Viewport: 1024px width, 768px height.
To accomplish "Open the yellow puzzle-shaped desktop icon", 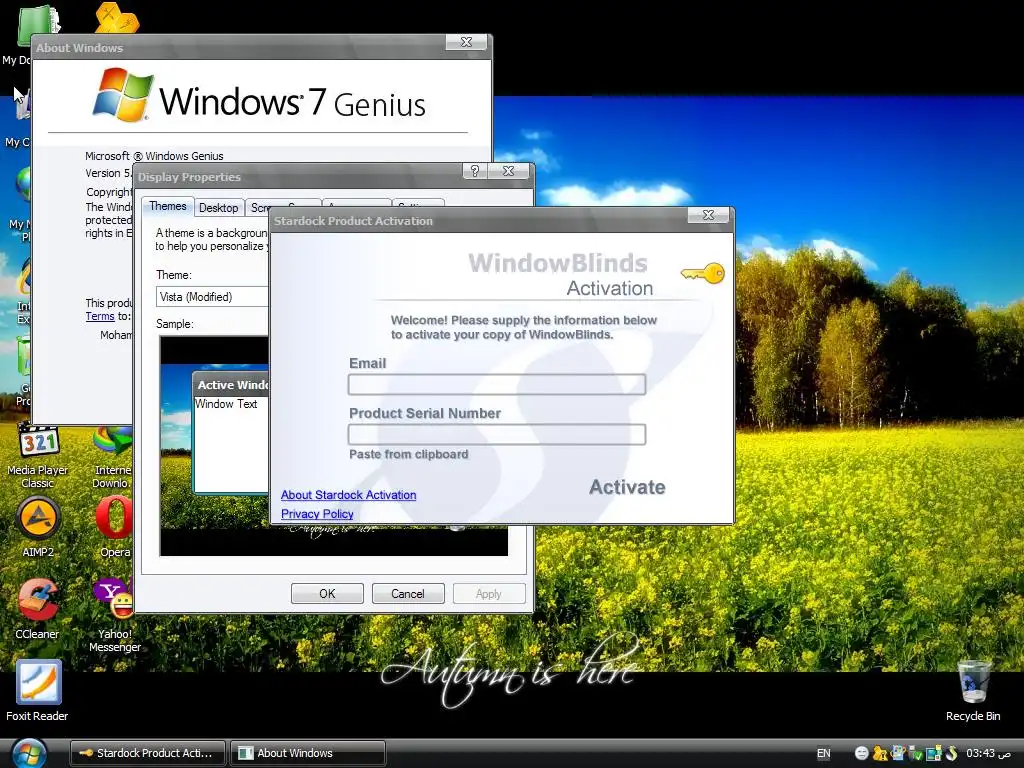I will coord(116,17).
